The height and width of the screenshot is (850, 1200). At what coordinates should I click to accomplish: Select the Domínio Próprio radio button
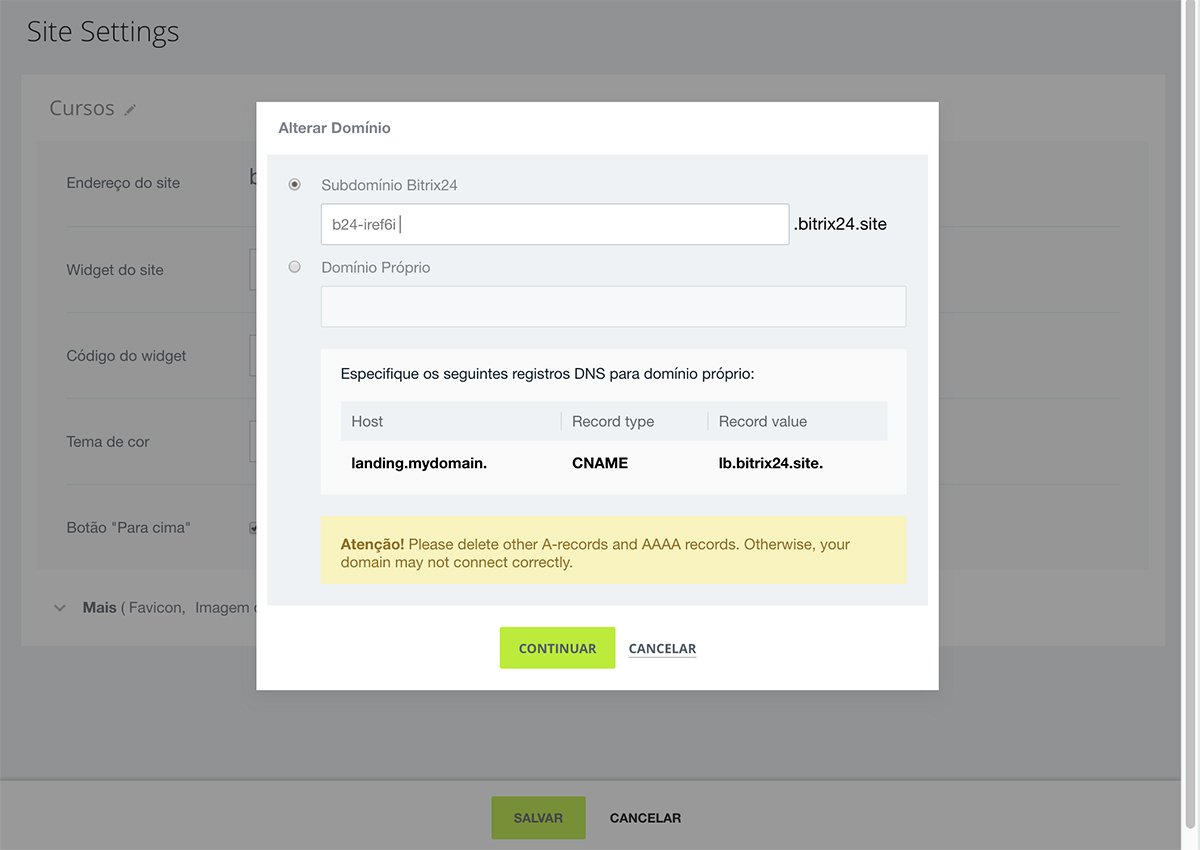294,267
